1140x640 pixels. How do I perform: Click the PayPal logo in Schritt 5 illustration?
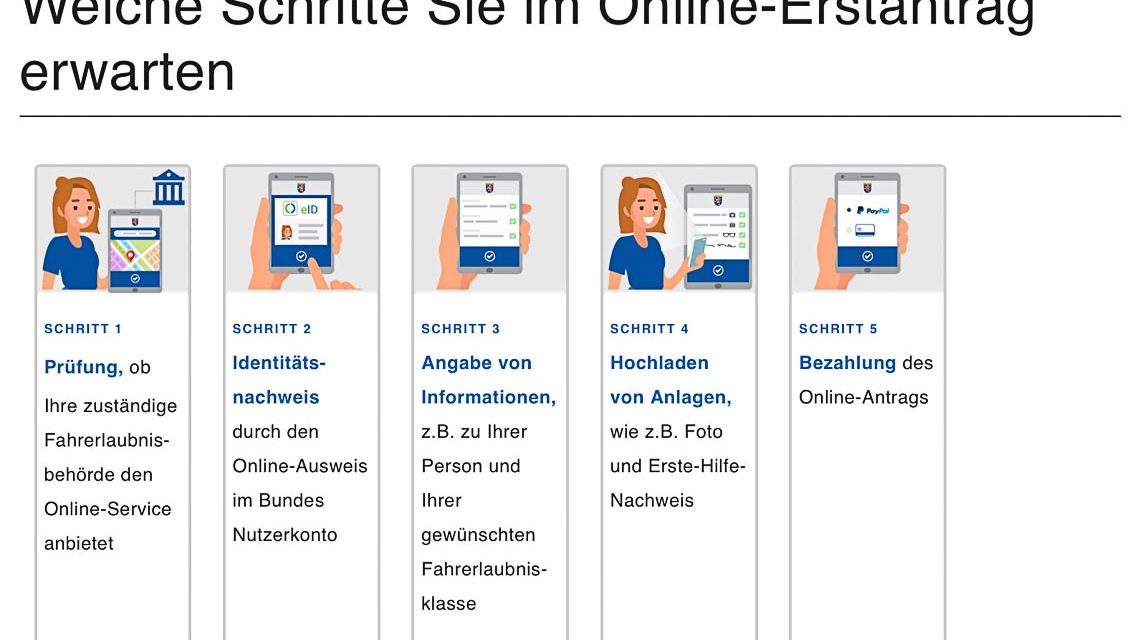tap(871, 211)
